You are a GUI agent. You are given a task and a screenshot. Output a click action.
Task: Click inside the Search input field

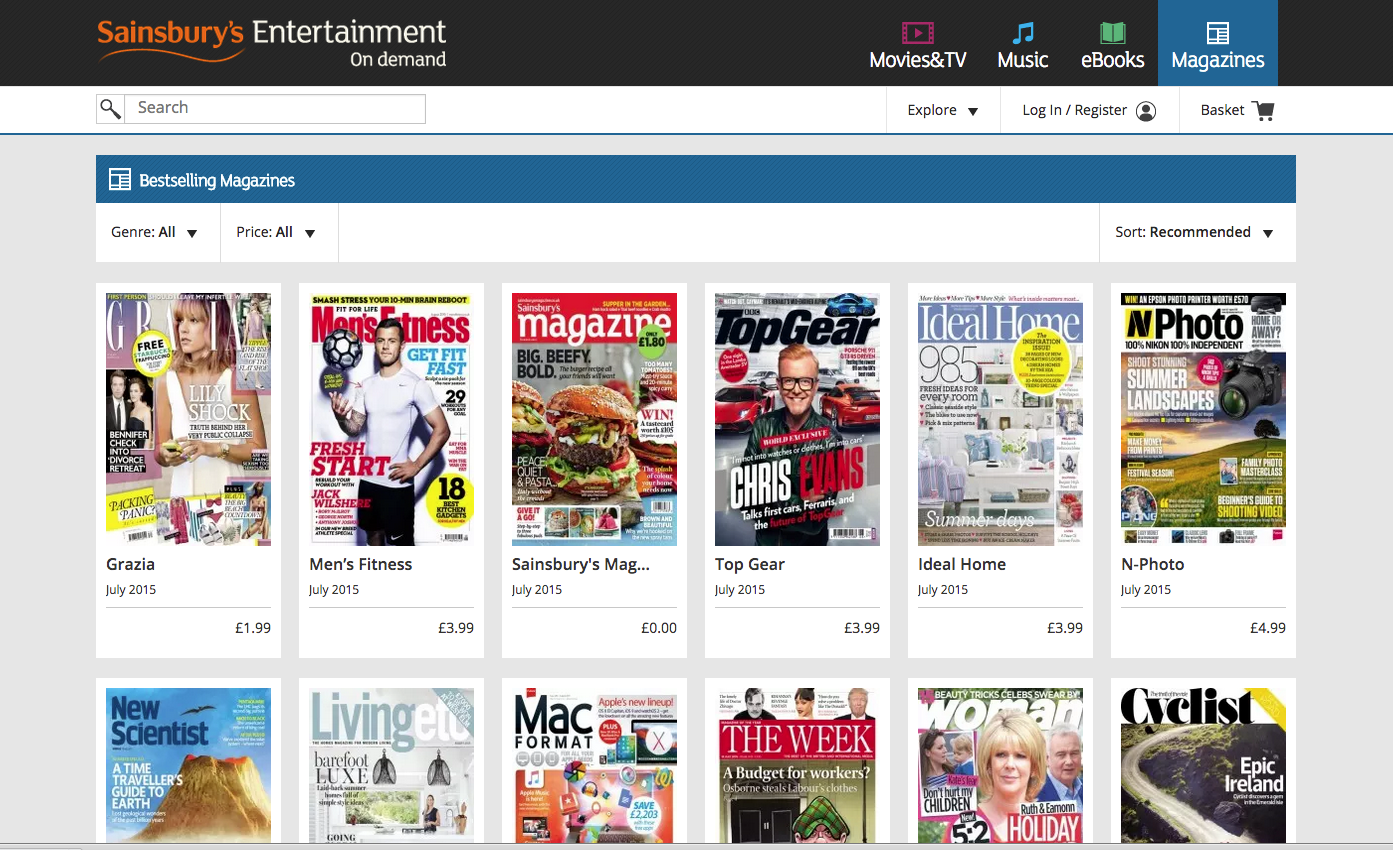click(275, 109)
